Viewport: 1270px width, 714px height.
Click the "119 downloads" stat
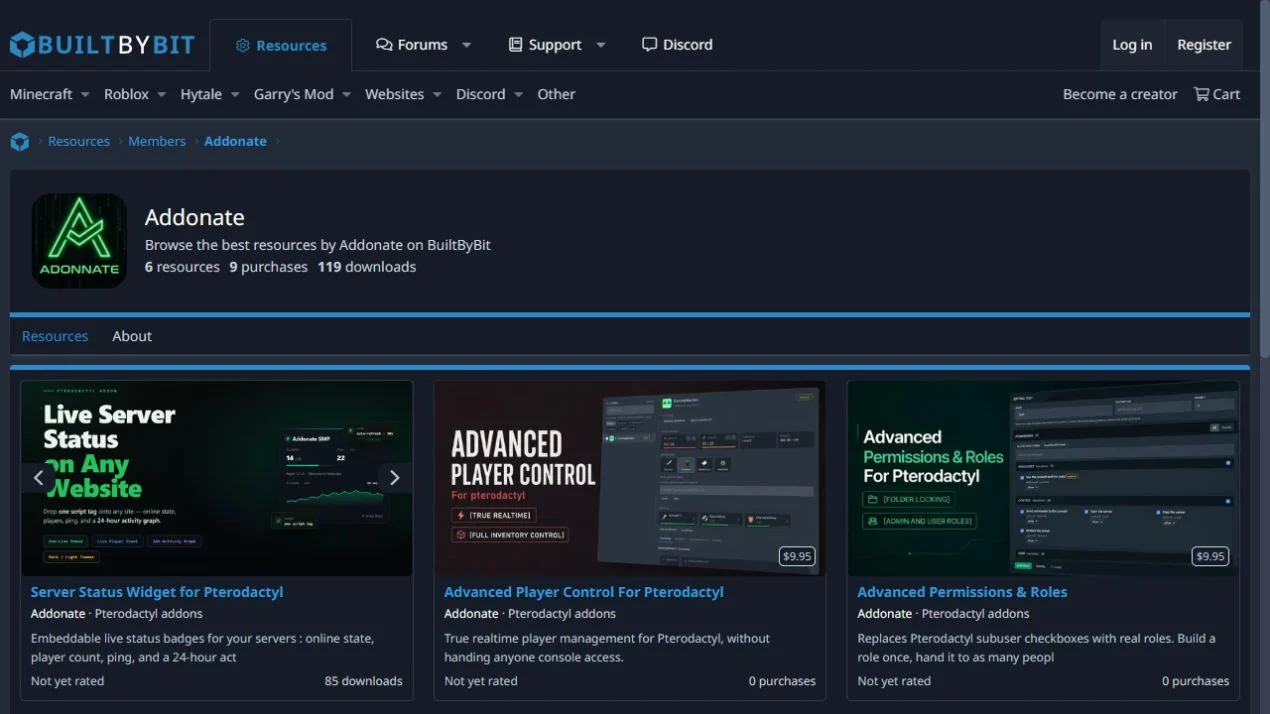point(367,267)
